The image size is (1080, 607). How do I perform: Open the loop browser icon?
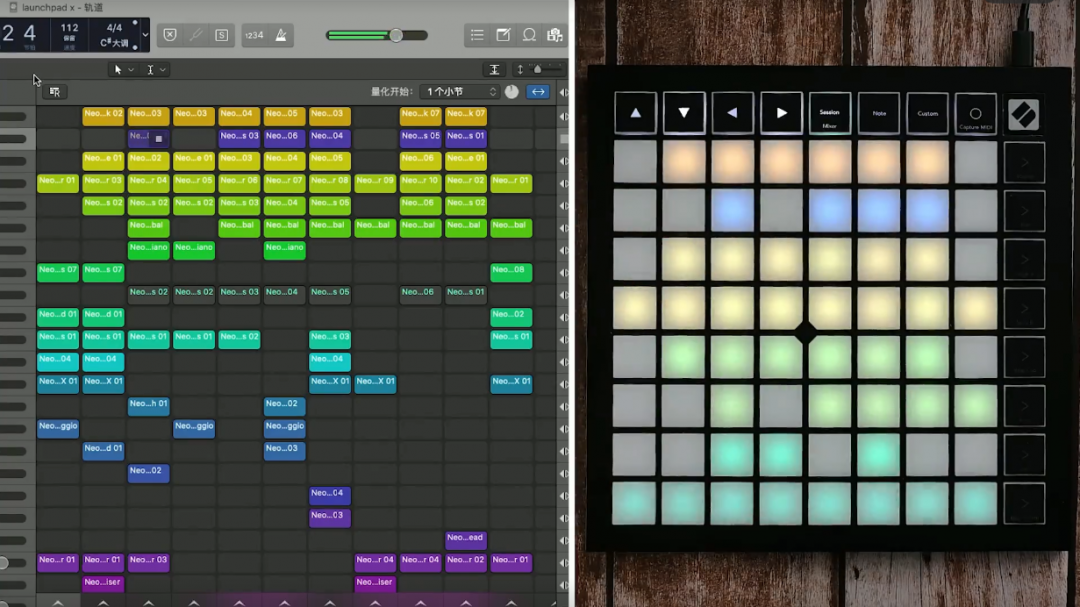(529, 35)
